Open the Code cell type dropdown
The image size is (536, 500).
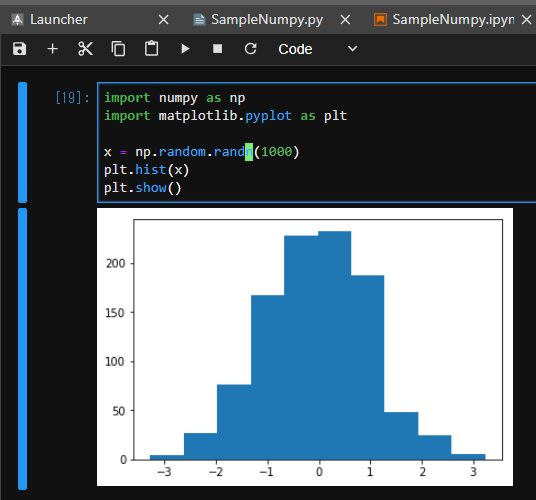318,49
